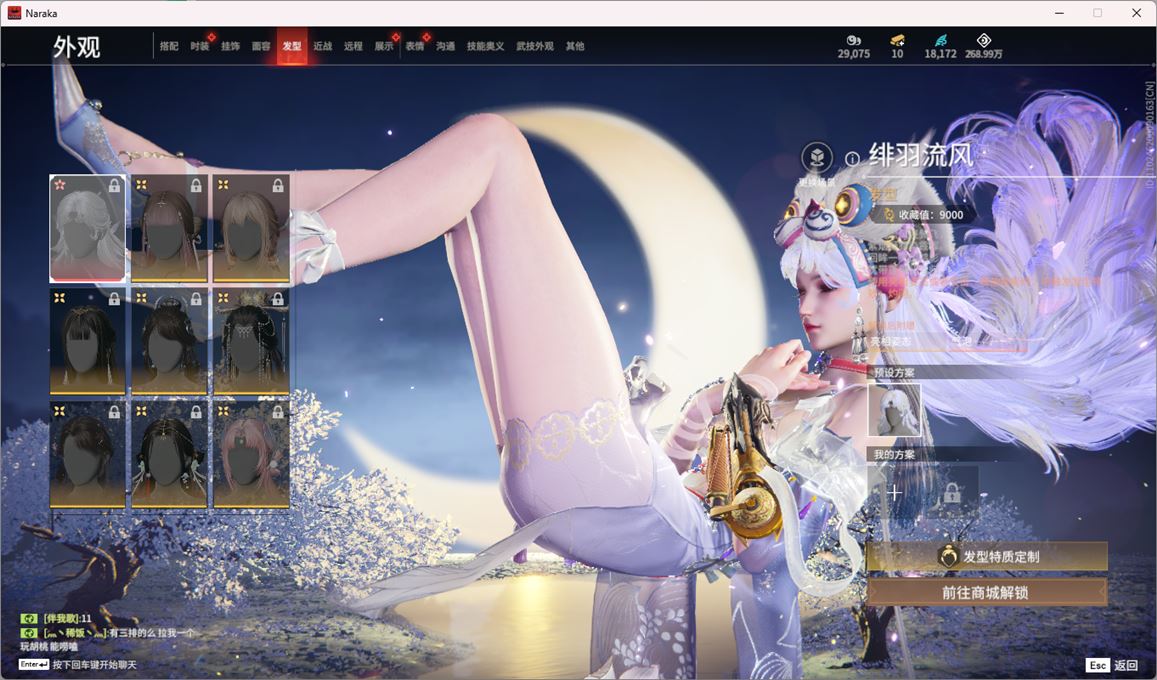The image size is (1157, 680).
Task: Click the channel icon beside [伴我歌]:11
Action: pyautogui.click(x=30, y=619)
